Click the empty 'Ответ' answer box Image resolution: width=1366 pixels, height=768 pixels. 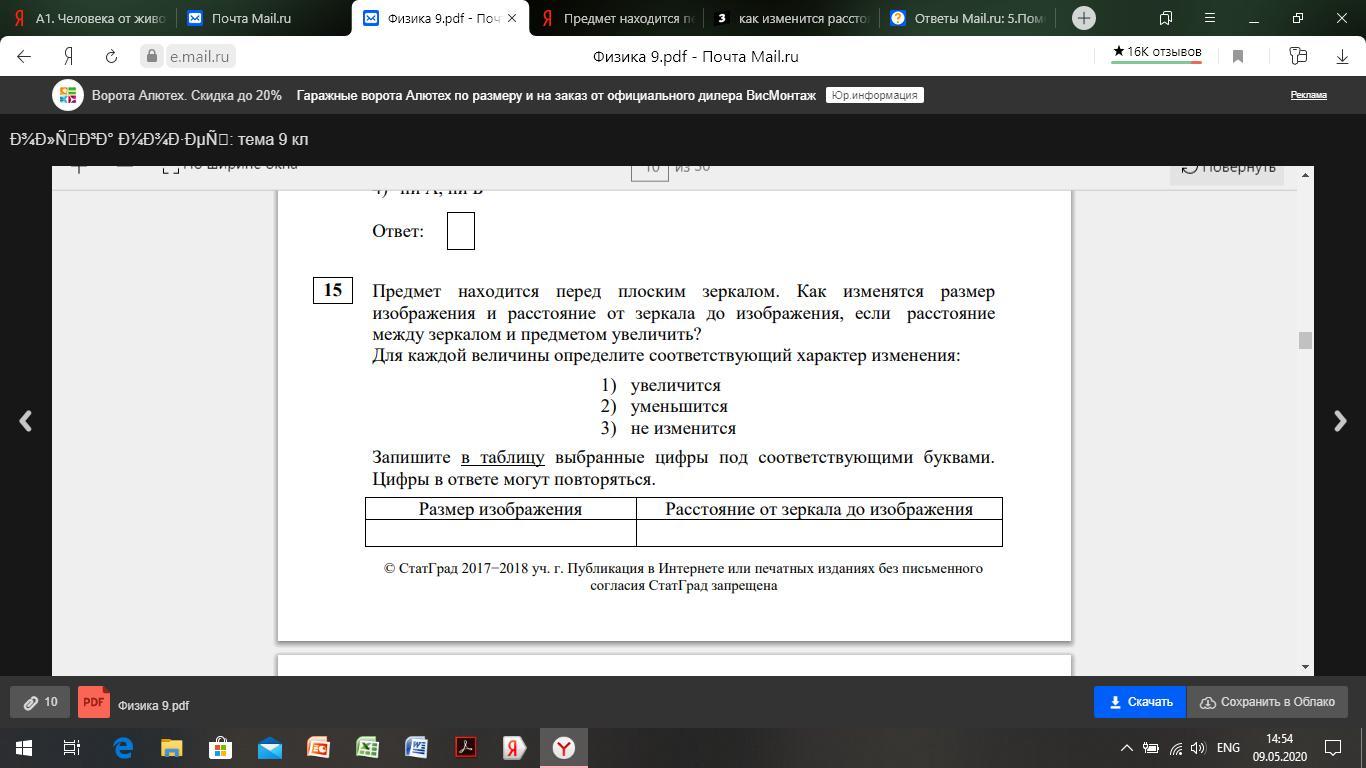pyautogui.click(x=461, y=231)
